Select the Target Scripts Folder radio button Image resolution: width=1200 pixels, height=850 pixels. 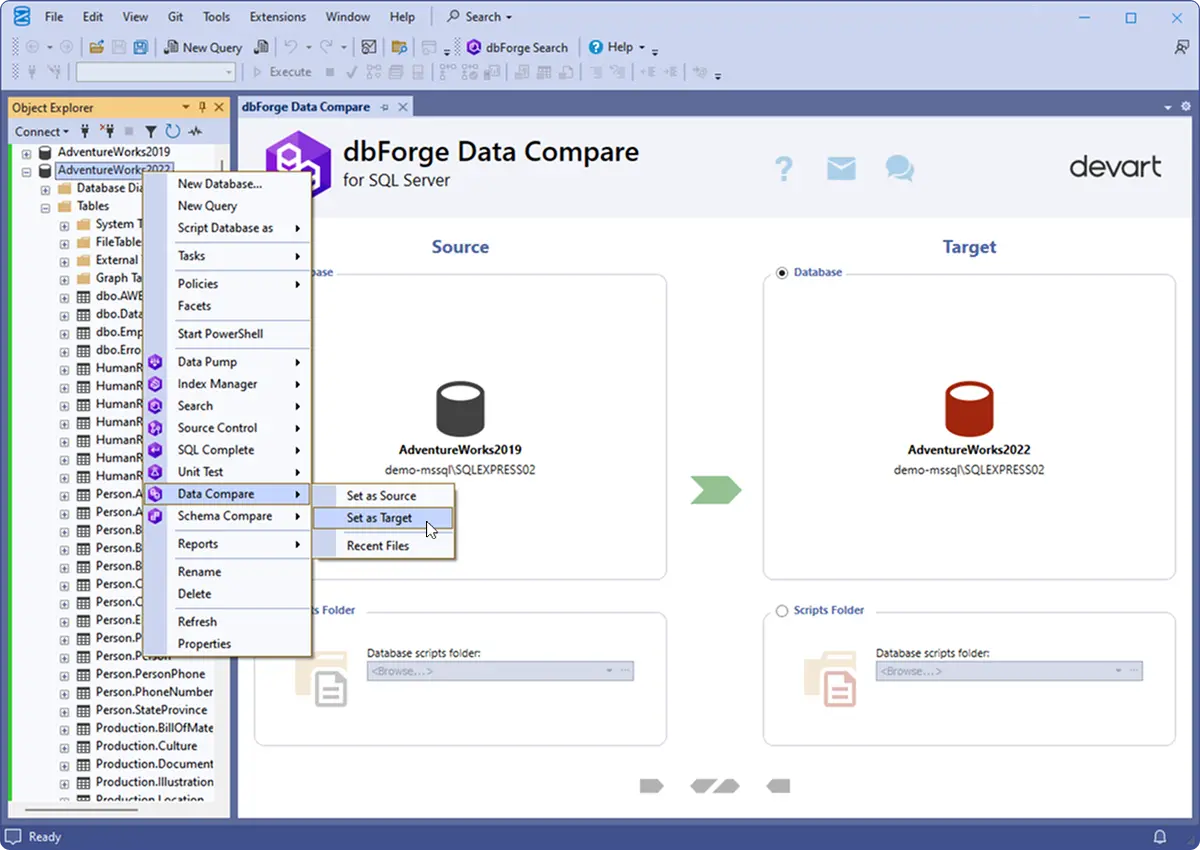coord(782,611)
